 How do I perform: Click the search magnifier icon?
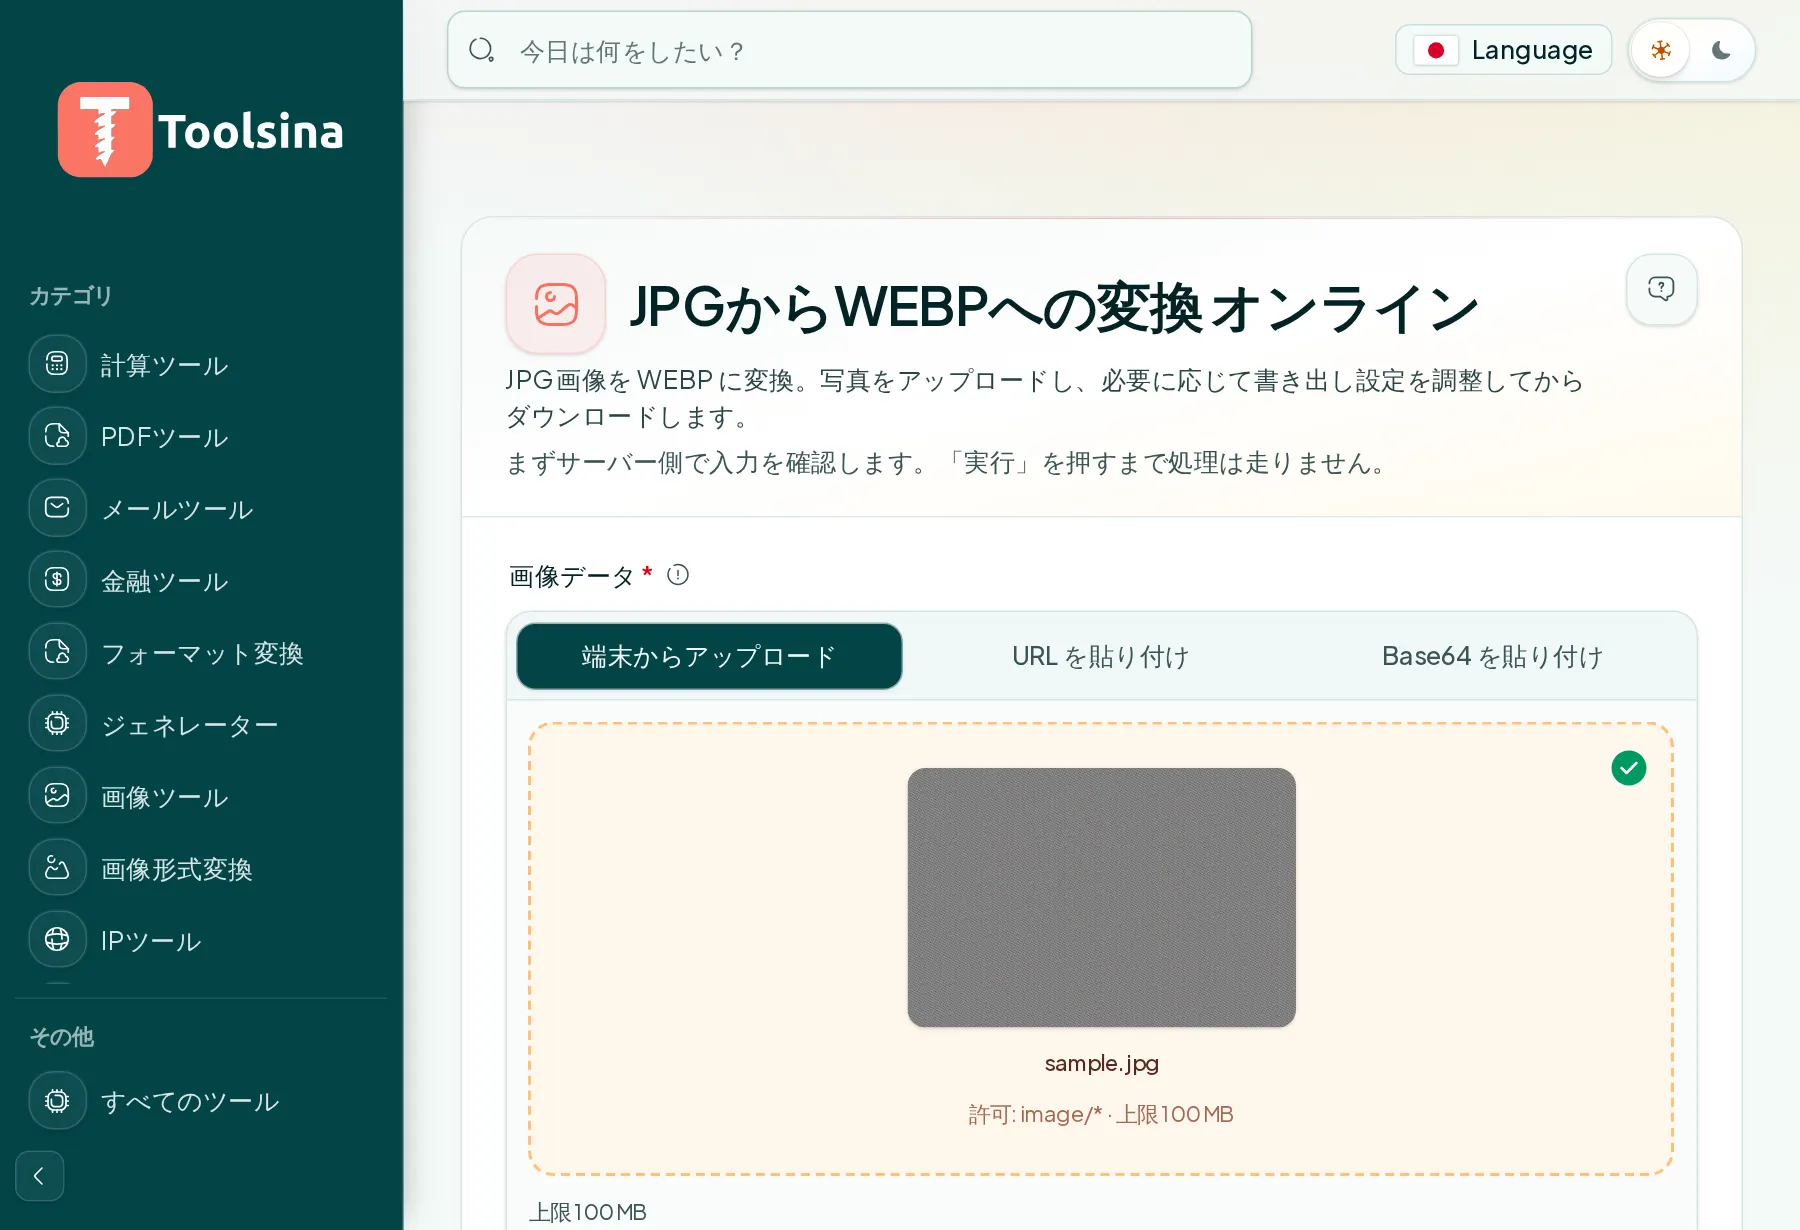point(482,50)
